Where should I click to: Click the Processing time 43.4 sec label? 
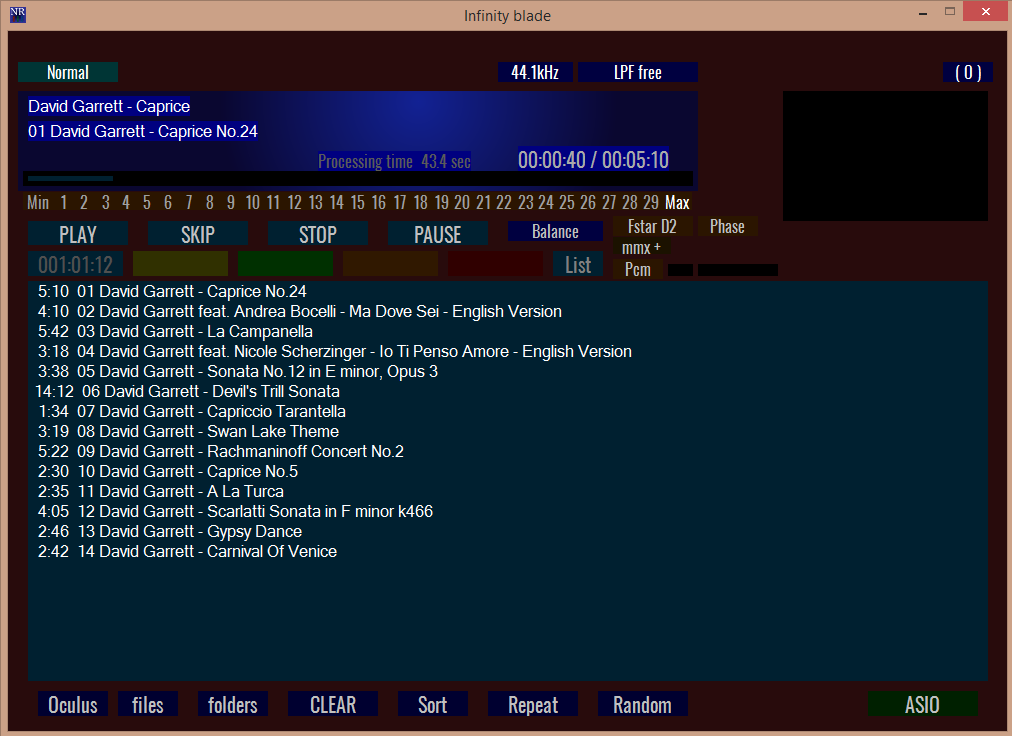pyautogui.click(x=394, y=161)
